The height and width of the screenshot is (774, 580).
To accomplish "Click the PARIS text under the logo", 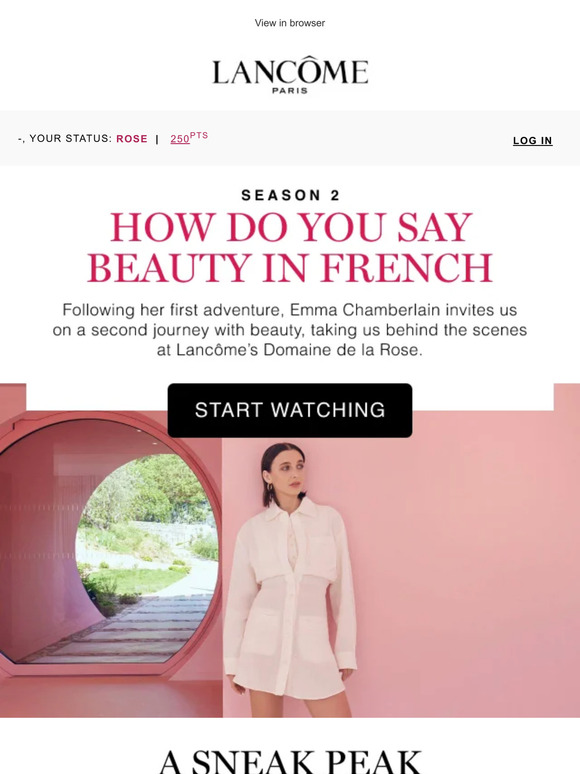I will click(x=290, y=91).
